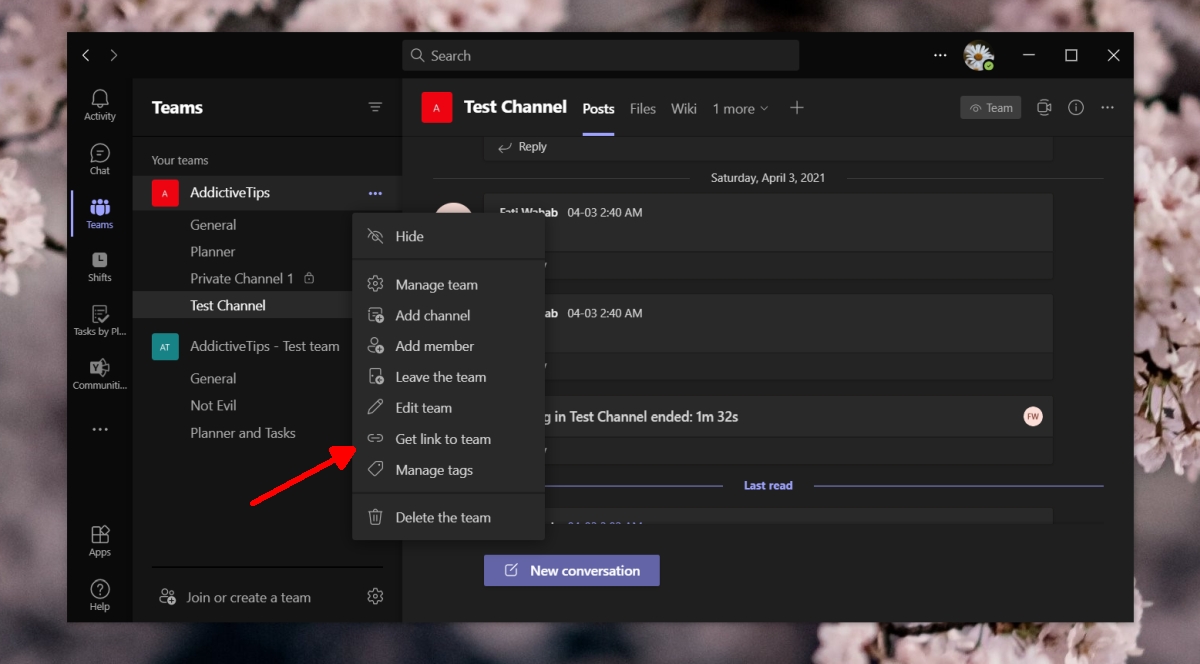Open channel more options ellipsis

(1107, 107)
